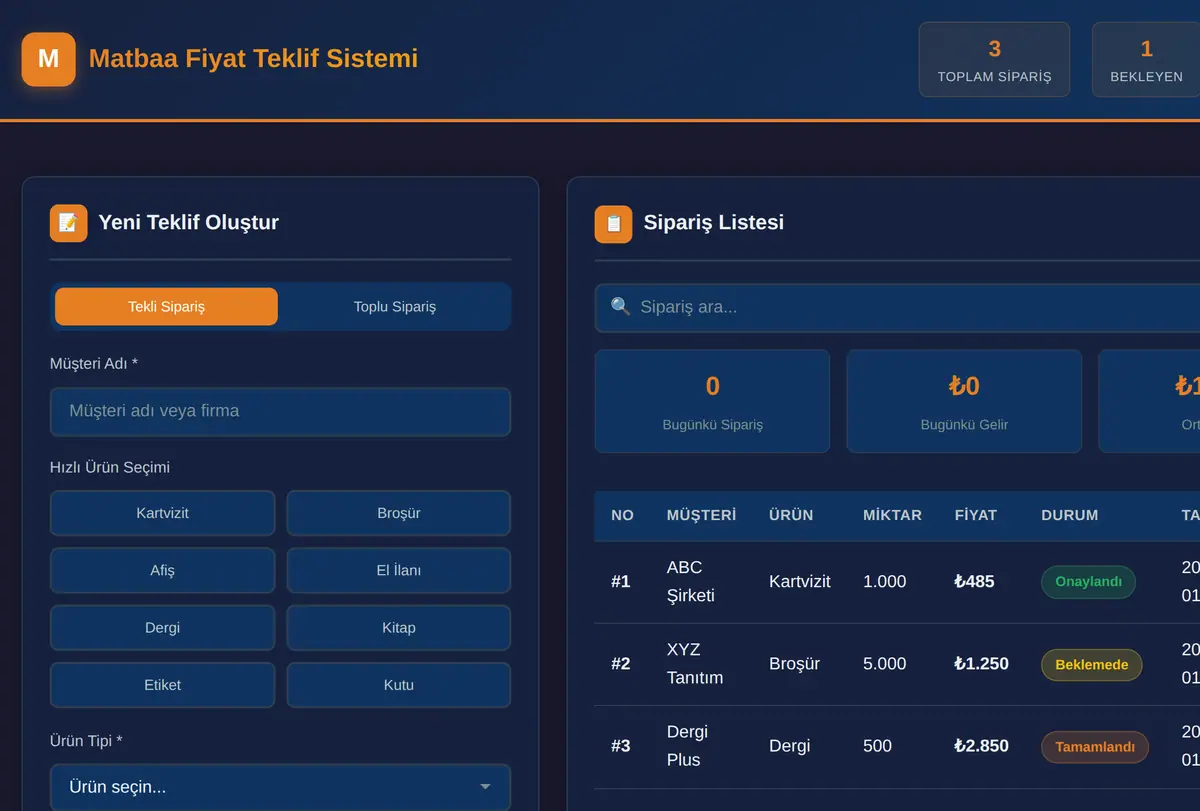Click the clipboard icon beside Sipariş Listesi
This screenshot has height=811, width=1200.
(x=614, y=223)
